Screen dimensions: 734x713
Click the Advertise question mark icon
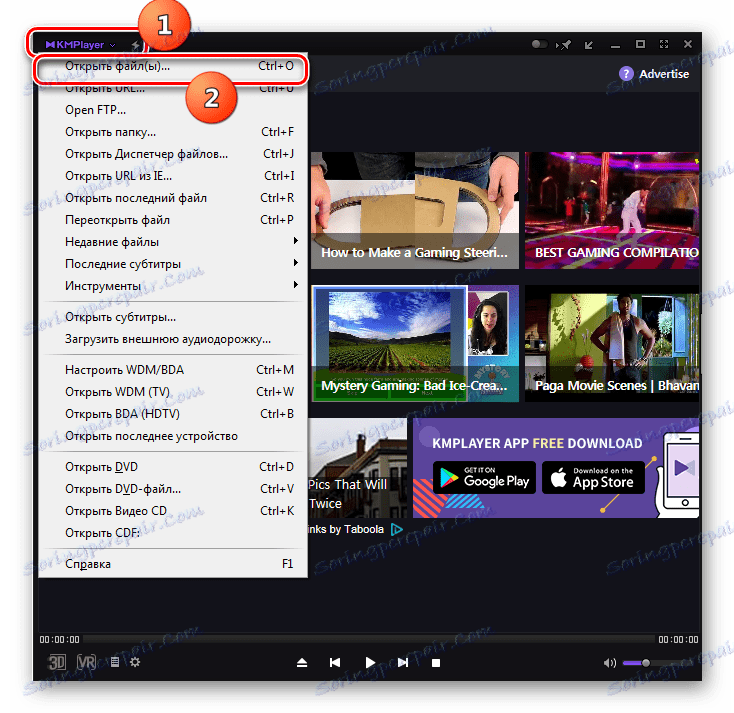626,74
